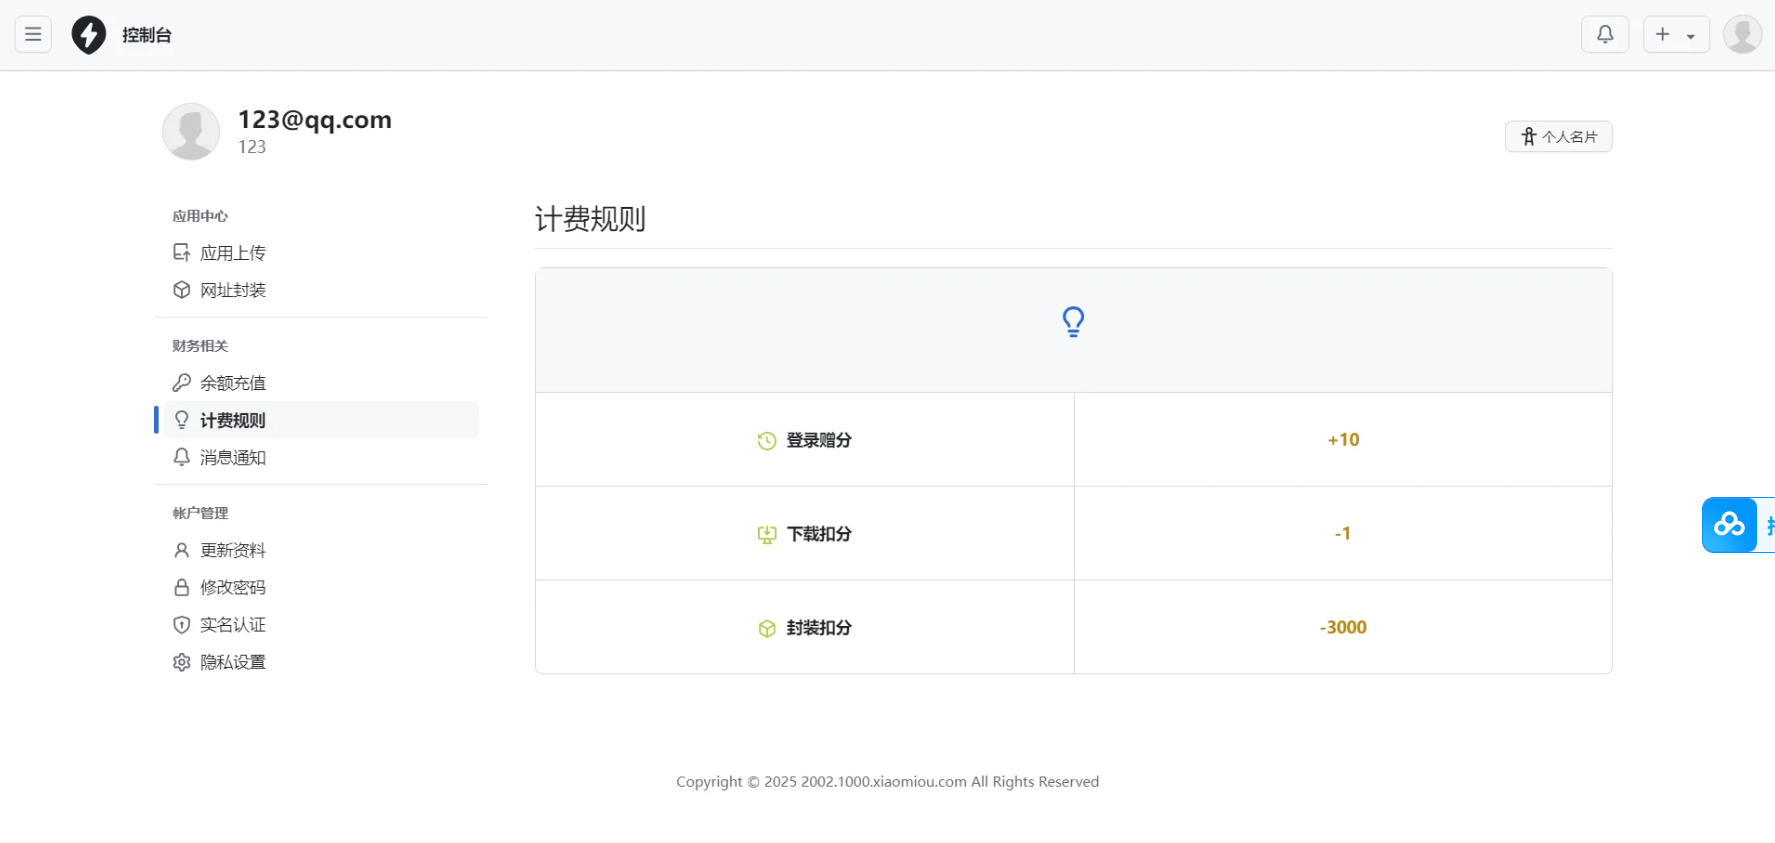Click the lightning bolt logo

click(89, 35)
